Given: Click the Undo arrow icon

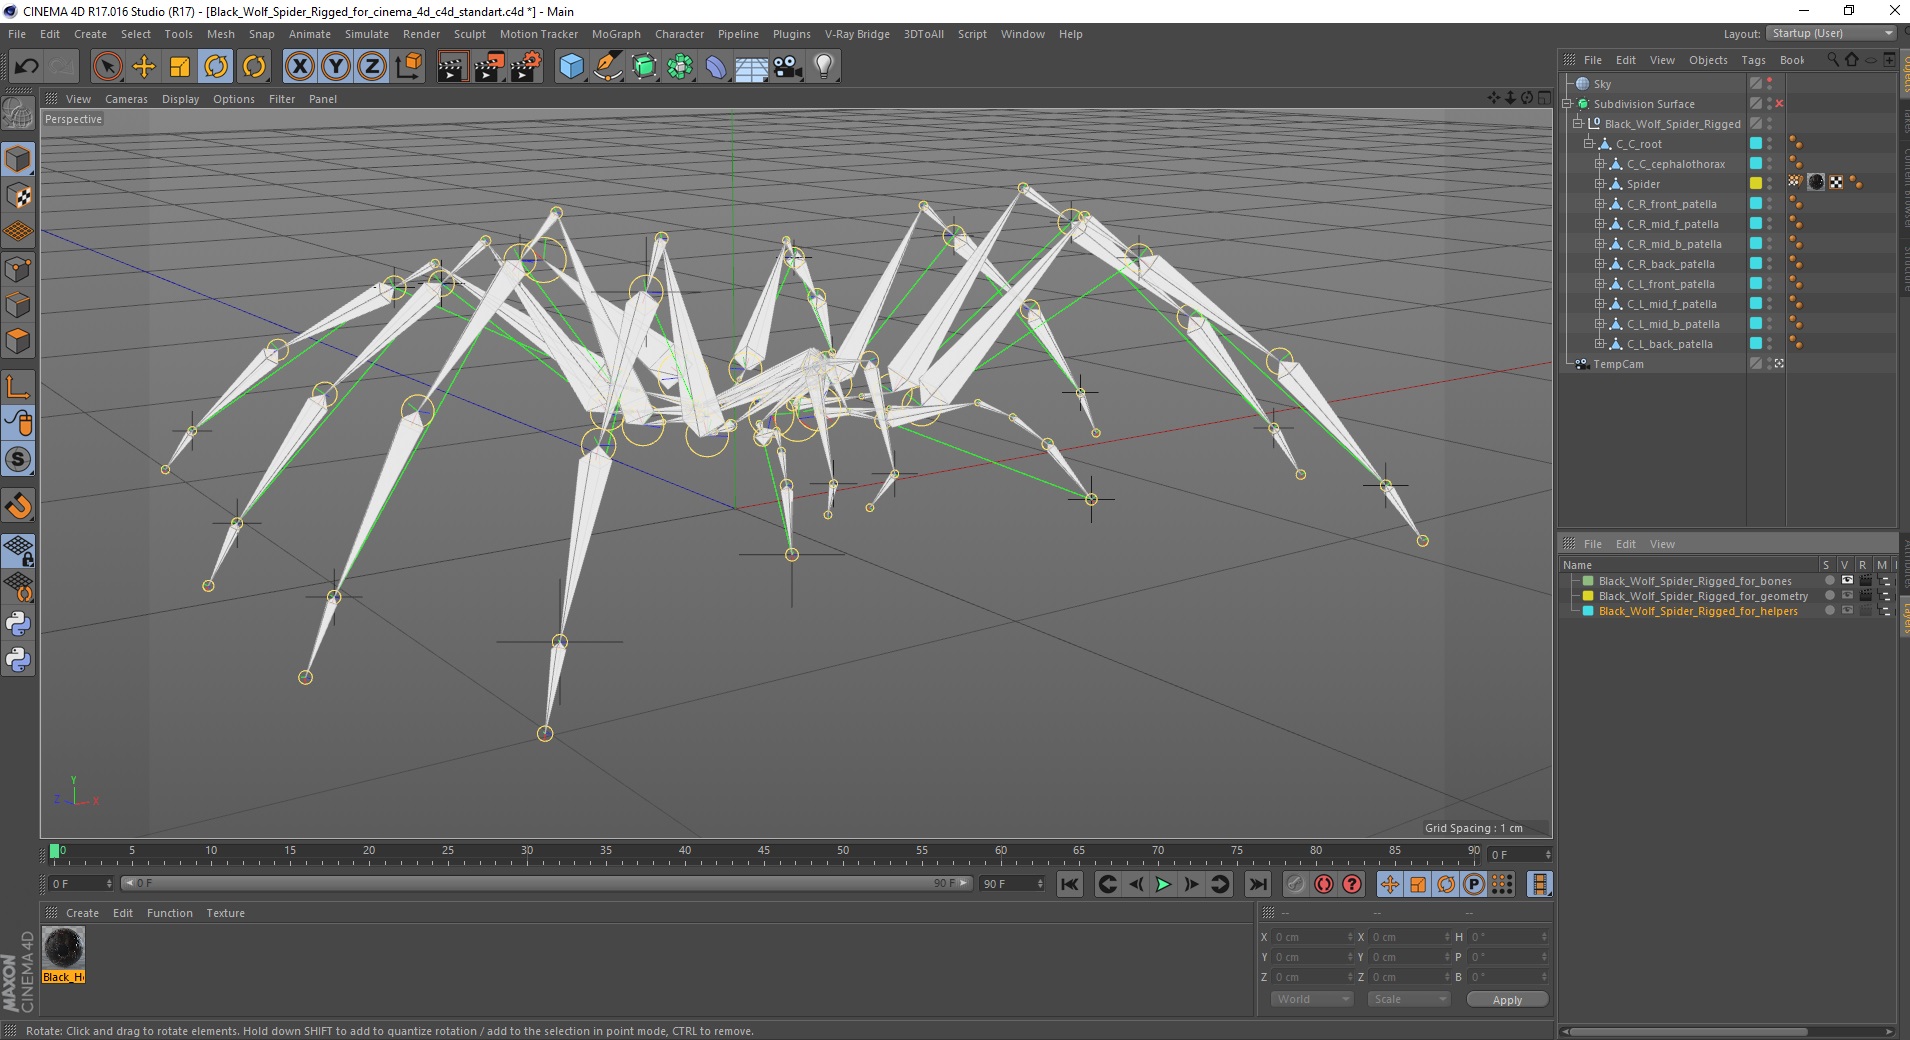Looking at the screenshot, I should [x=26, y=67].
